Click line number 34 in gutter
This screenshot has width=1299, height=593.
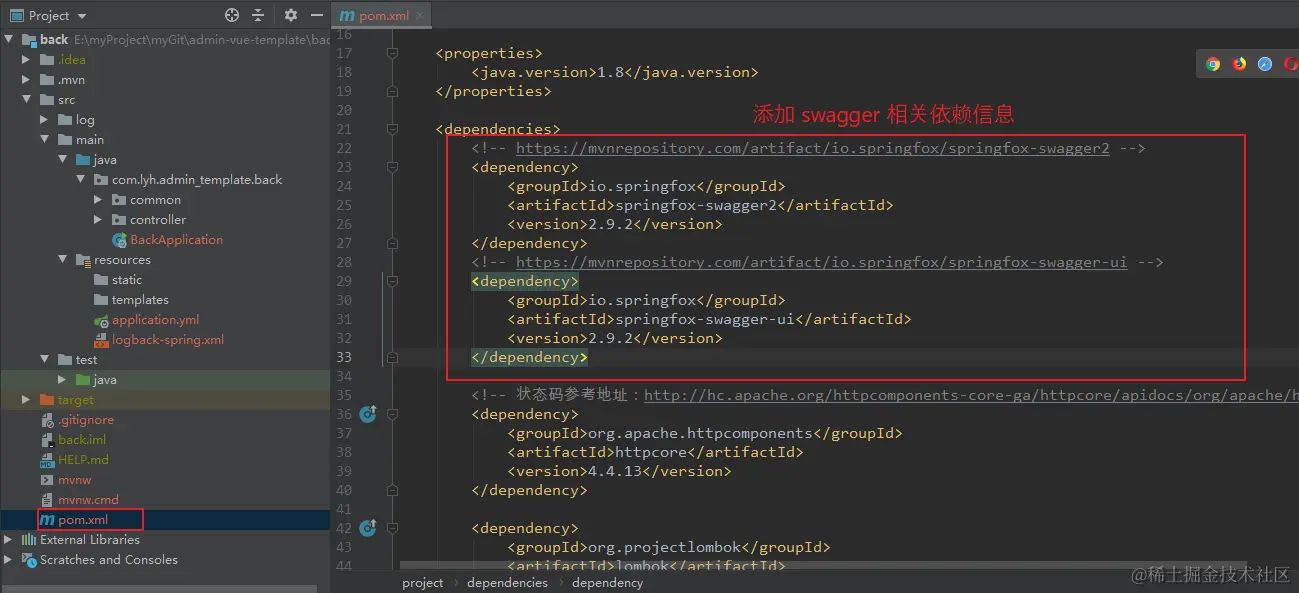pos(343,376)
